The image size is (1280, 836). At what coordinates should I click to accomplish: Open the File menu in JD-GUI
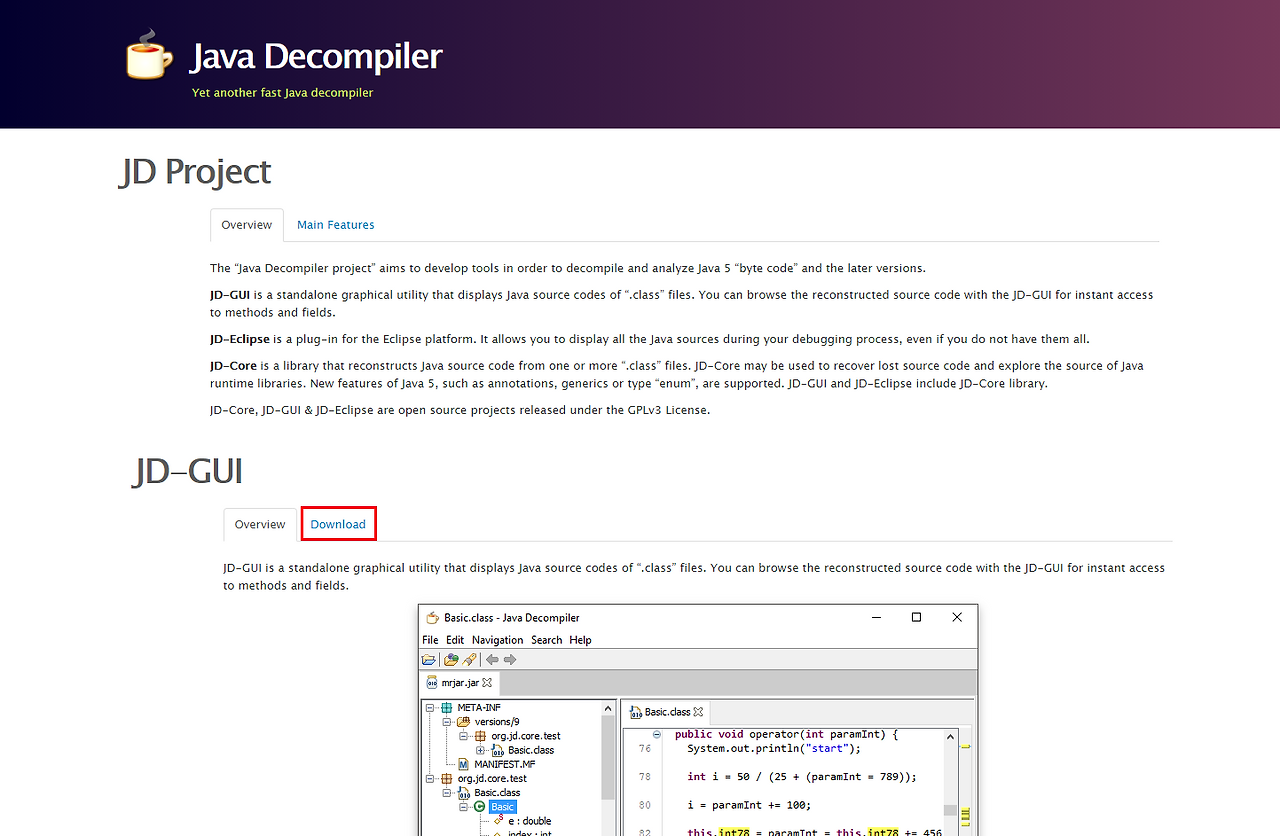[430, 640]
